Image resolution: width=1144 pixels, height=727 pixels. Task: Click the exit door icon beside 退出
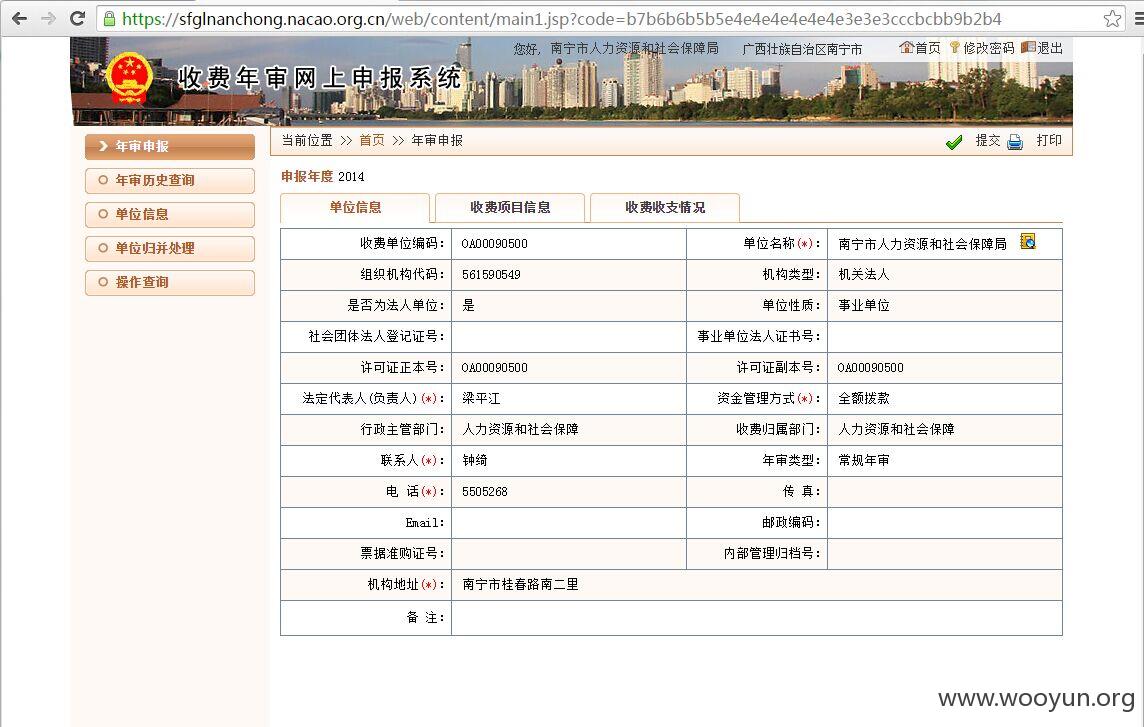pos(1028,47)
